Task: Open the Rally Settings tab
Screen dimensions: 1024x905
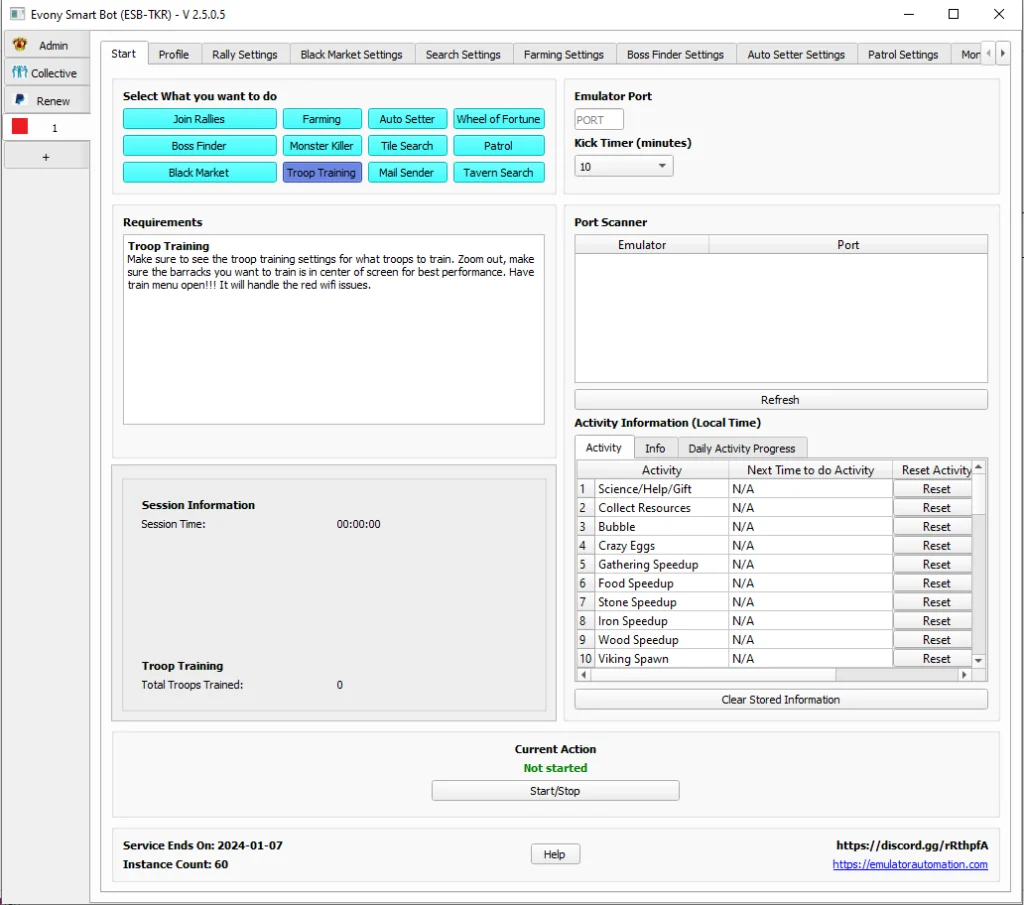Action: coord(245,55)
